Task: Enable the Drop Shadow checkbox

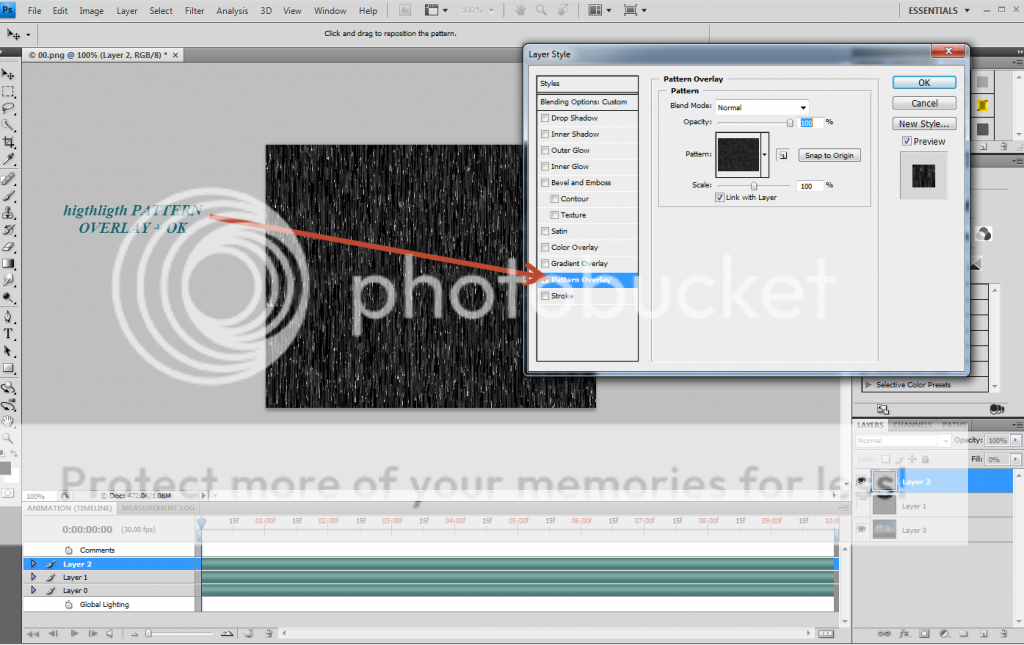Action: click(545, 118)
